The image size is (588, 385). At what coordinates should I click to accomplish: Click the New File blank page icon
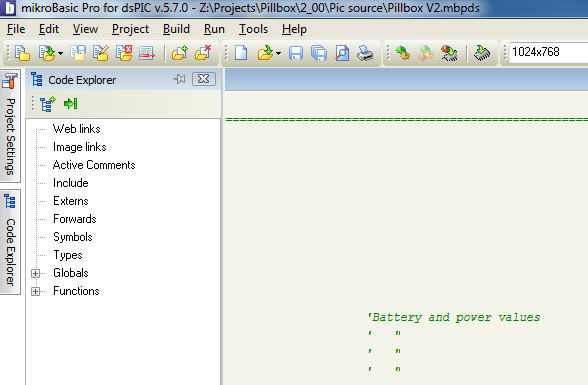241,53
